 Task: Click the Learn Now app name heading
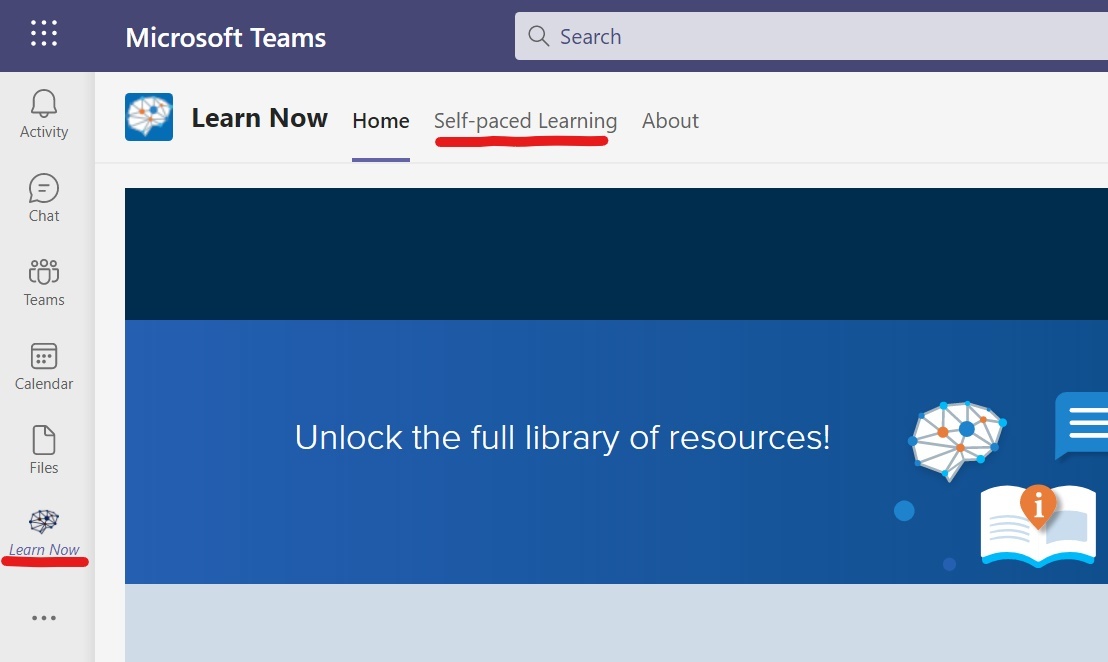pos(260,118)
